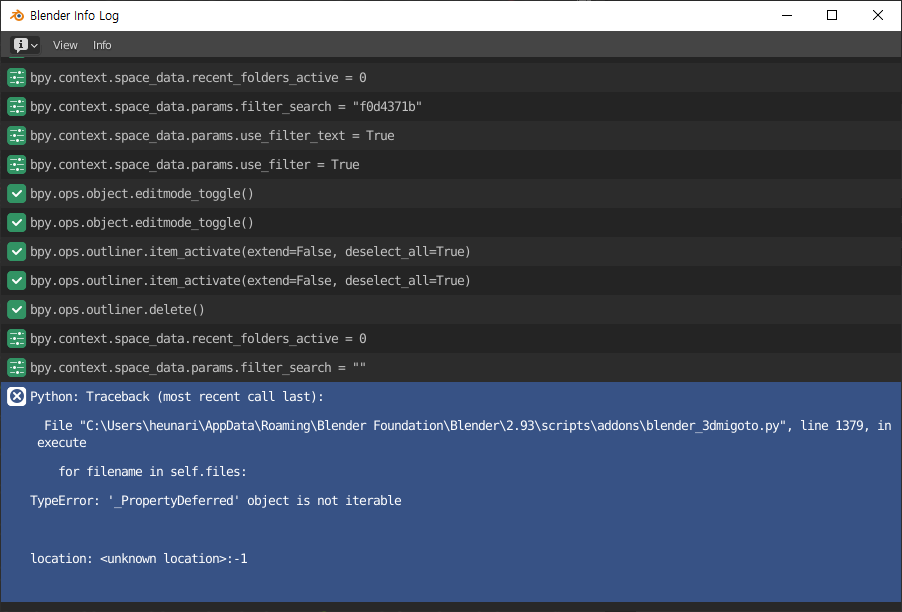Select second bpy.ops.object.editmode_toggle() log text

pyautogui.click(x=142, y=223)
